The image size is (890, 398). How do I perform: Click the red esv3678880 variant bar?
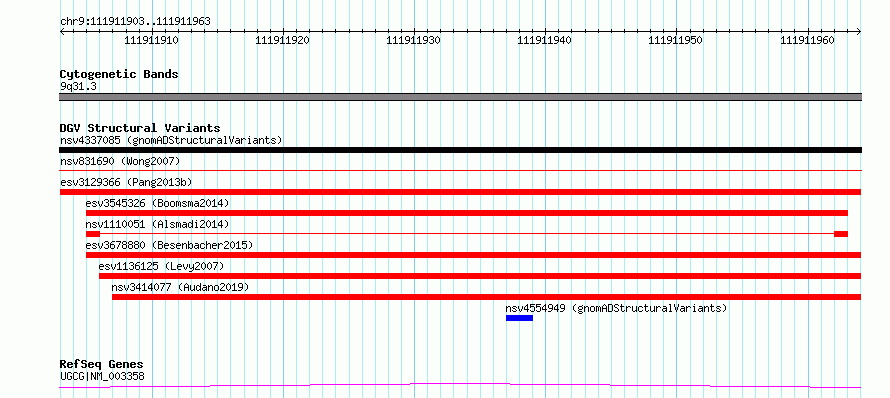pos(473,255)
